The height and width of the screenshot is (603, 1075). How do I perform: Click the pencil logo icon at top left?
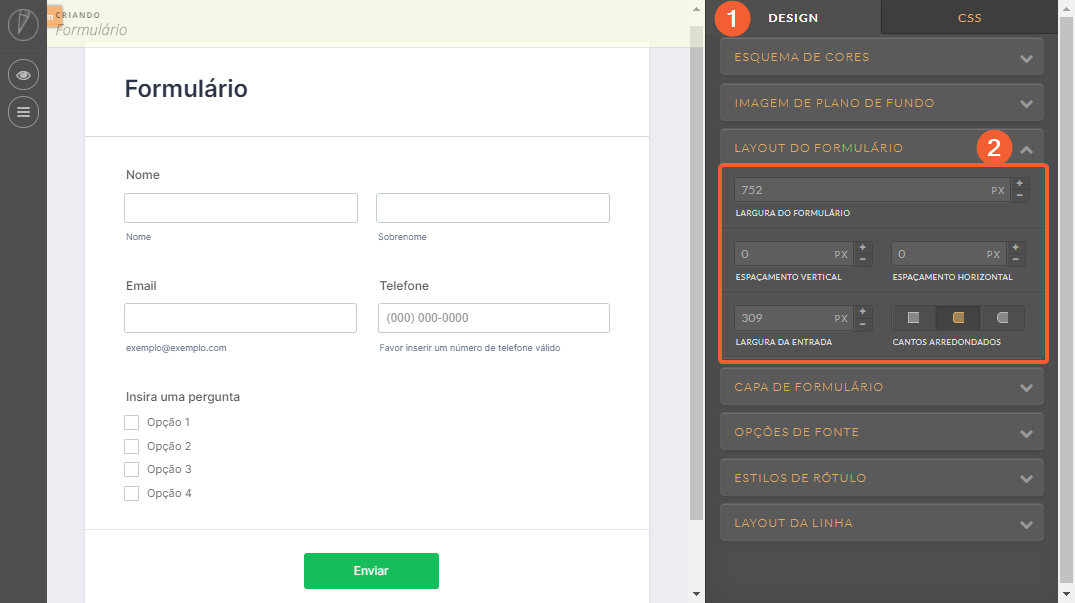pos(23,24)
